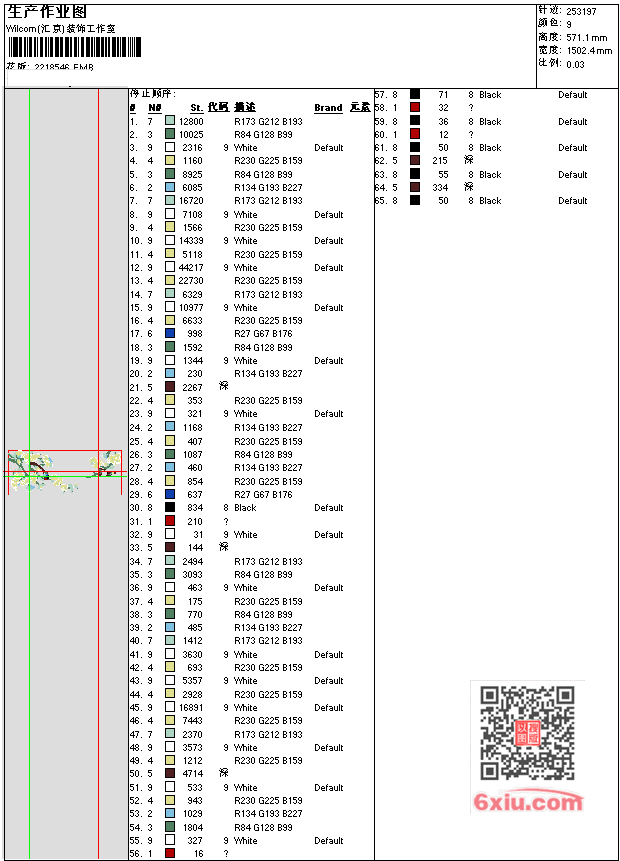Click the stitch total '253197'
The image size is (620, 861).
coord(581,12)
